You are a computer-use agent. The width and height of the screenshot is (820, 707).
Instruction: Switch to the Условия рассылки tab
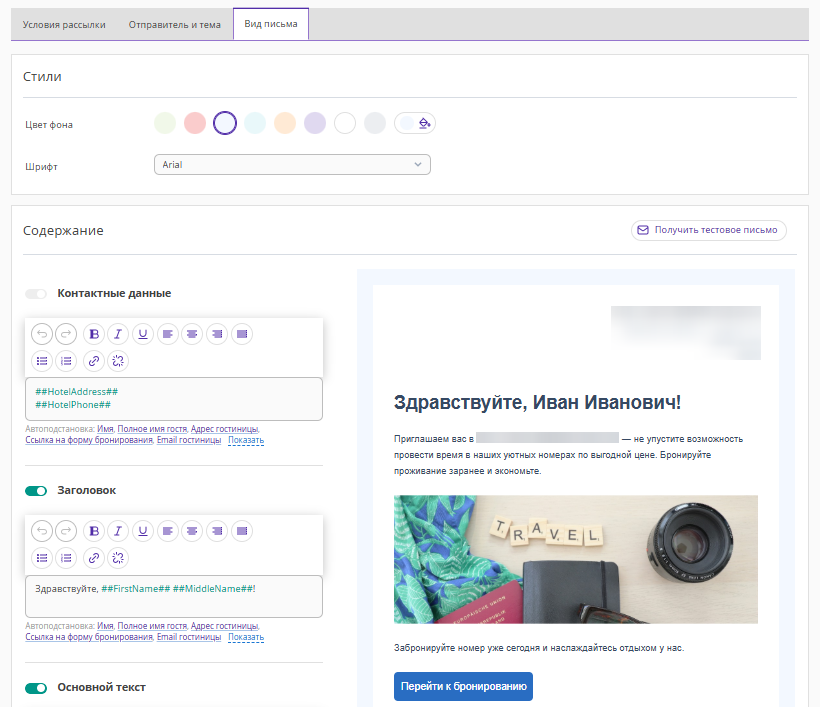point(64,24)
